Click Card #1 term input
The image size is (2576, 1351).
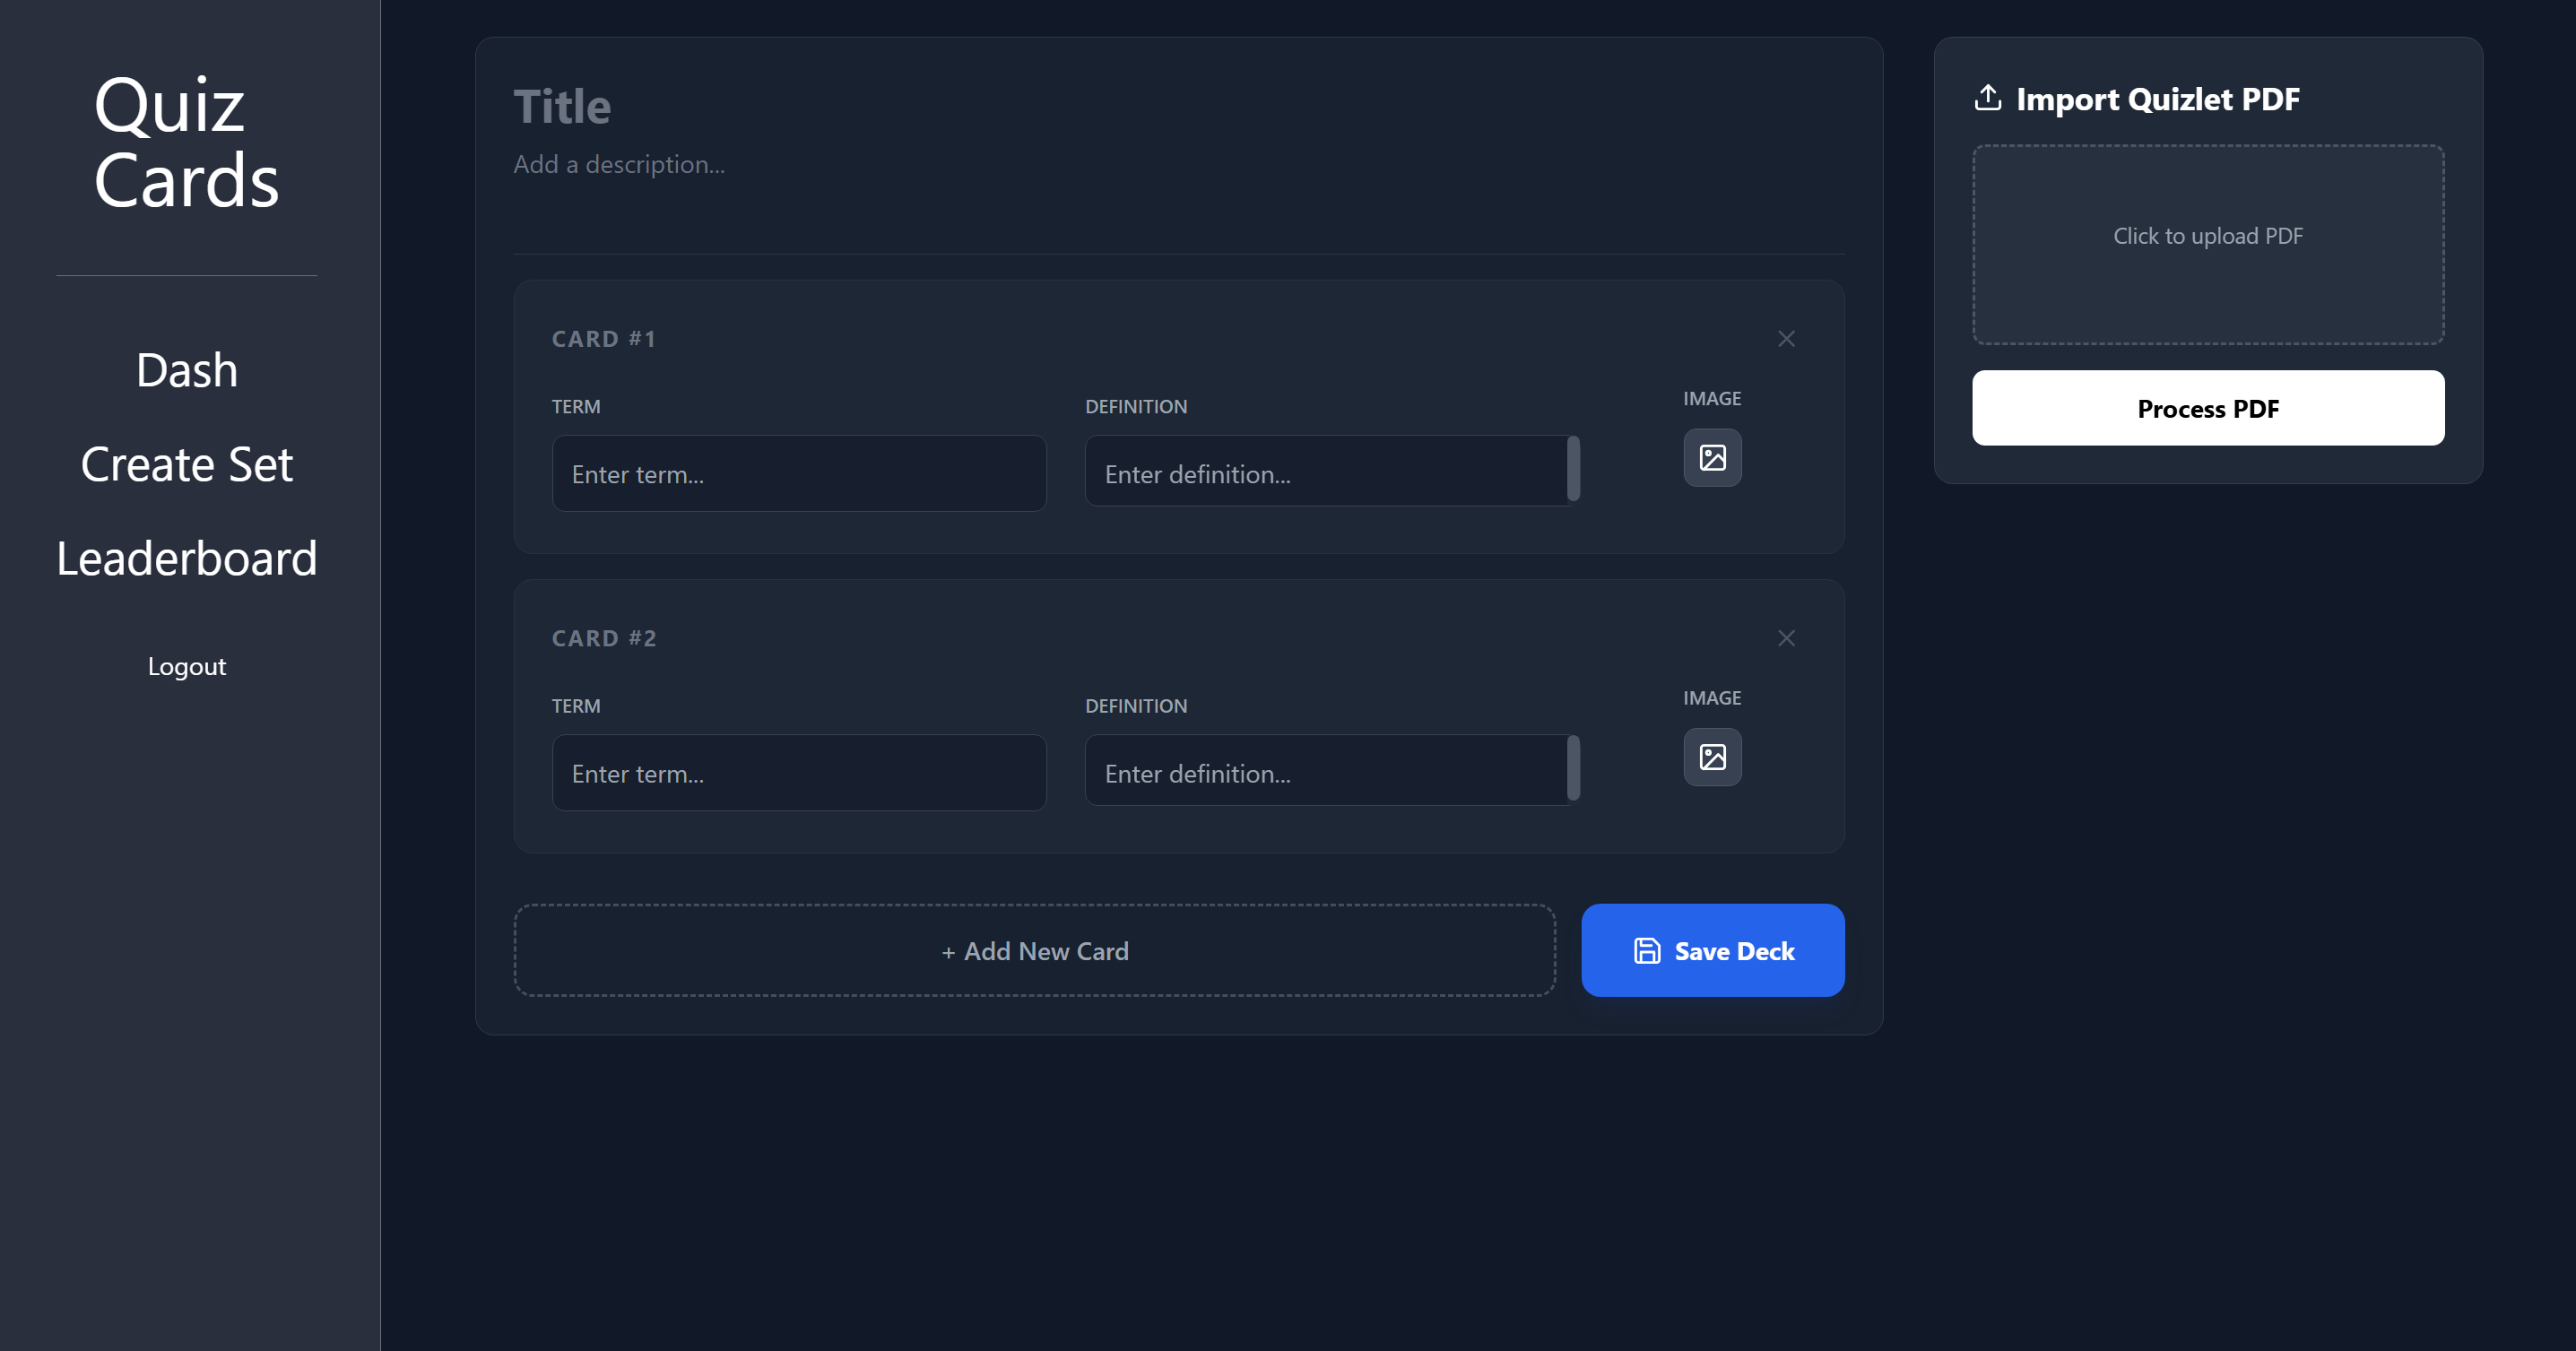[798, 474]
